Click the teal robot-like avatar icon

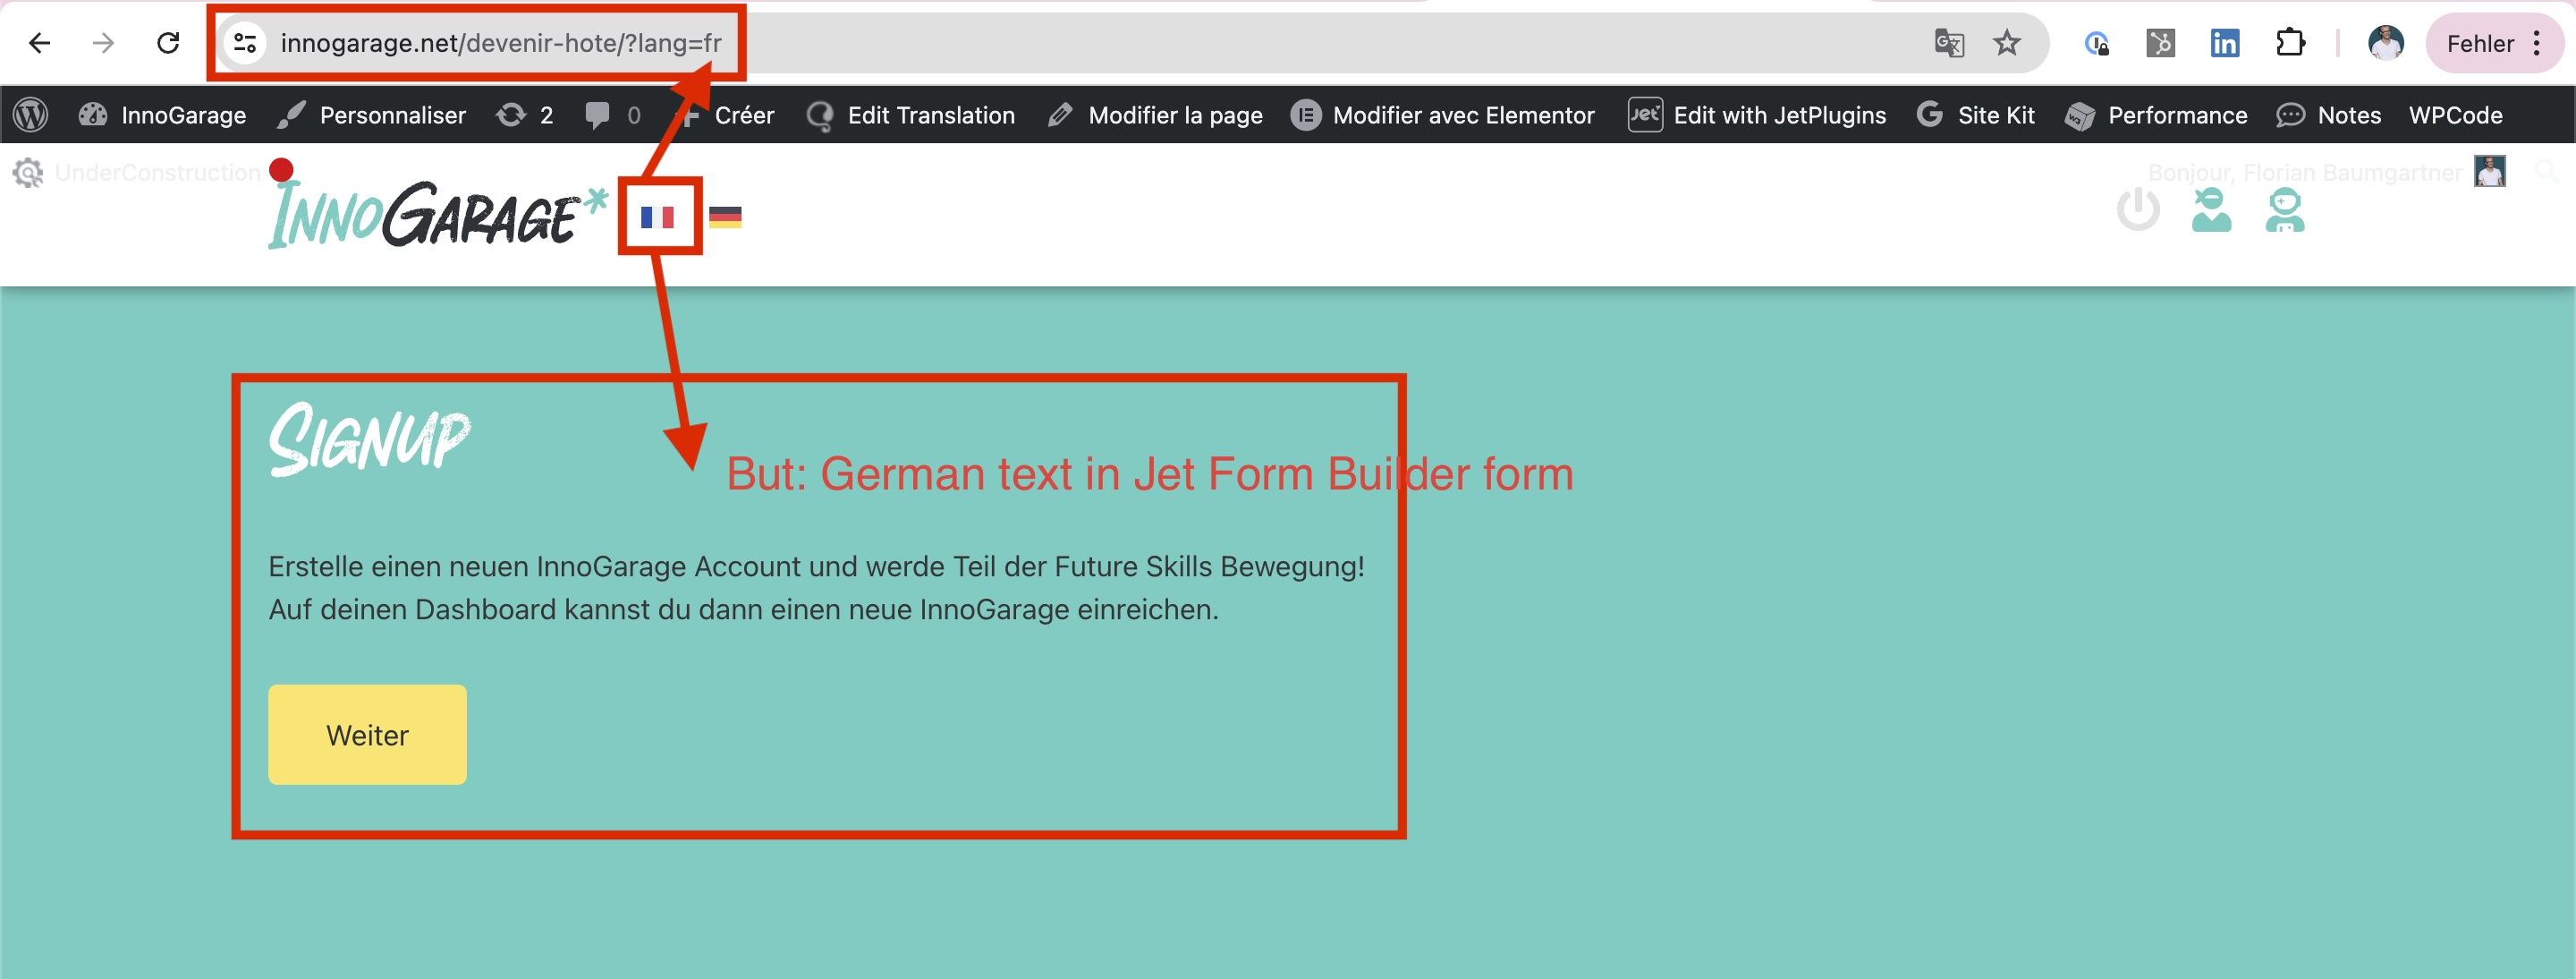click(x=2285, y=209)
